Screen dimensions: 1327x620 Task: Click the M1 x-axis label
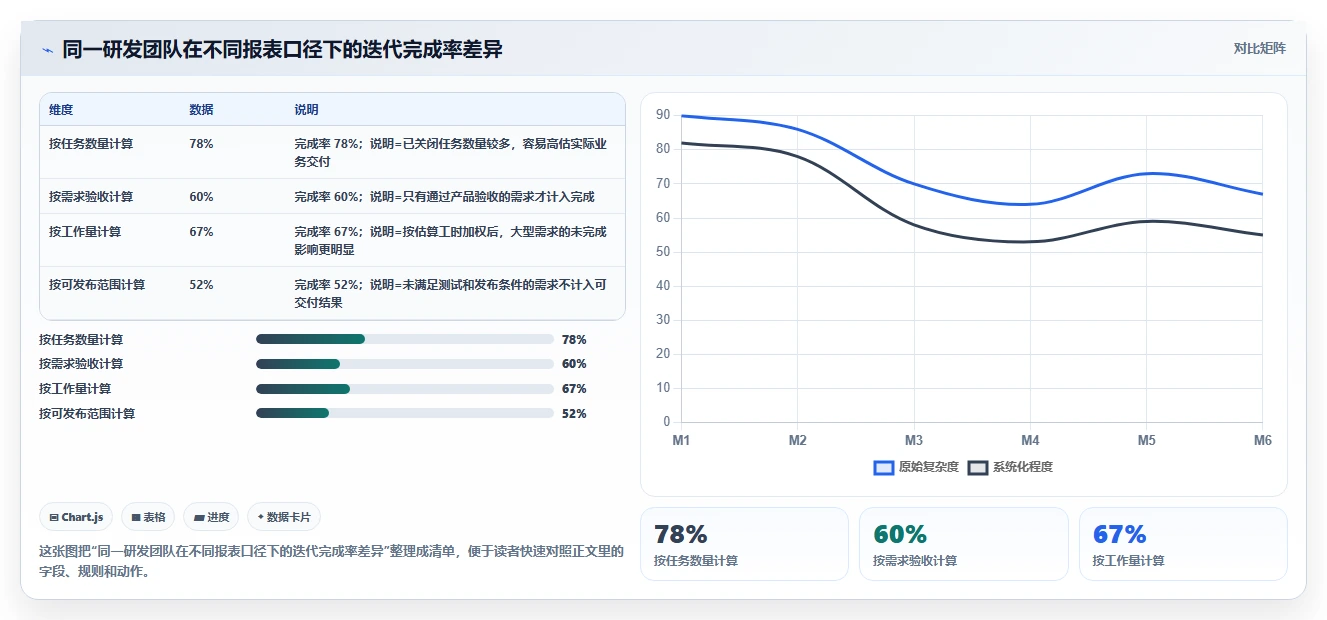681,440
